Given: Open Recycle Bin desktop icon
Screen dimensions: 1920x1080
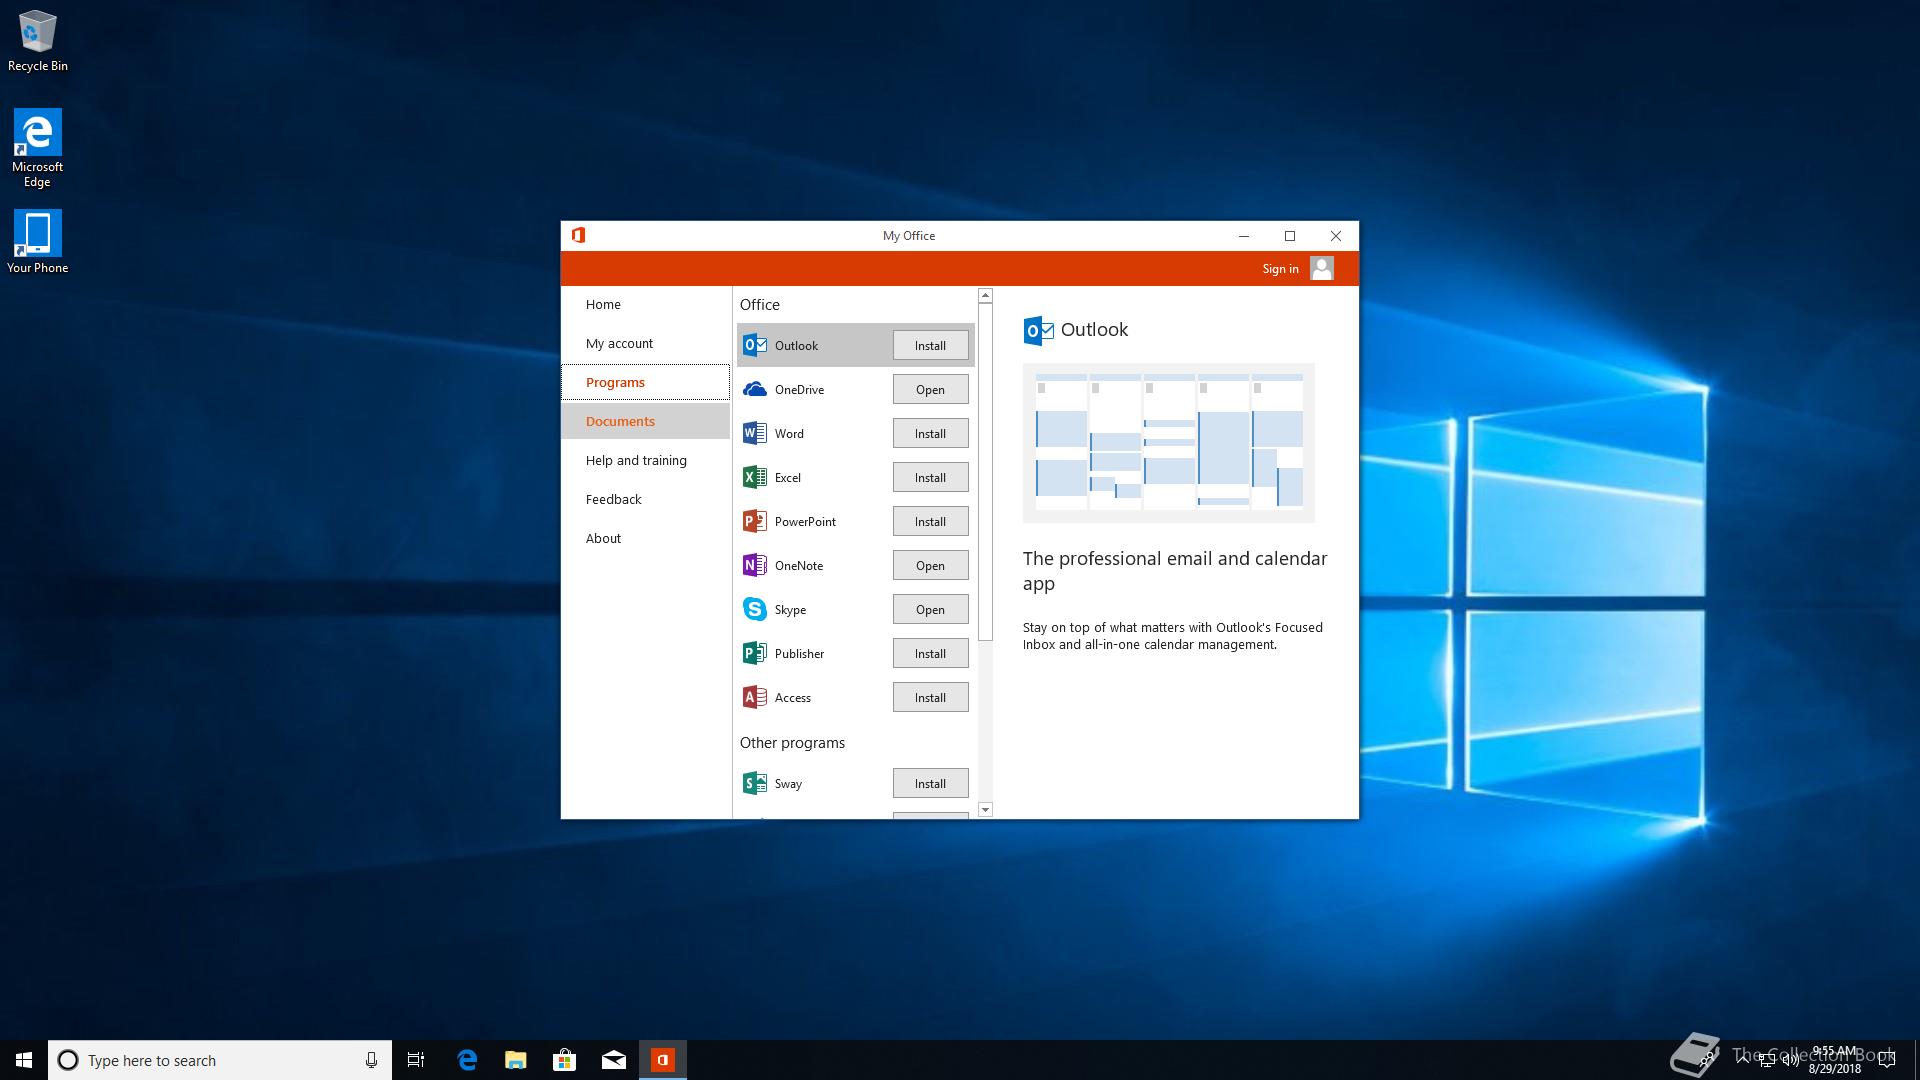Looking at the screenshot, I should (x=38, y=41).
